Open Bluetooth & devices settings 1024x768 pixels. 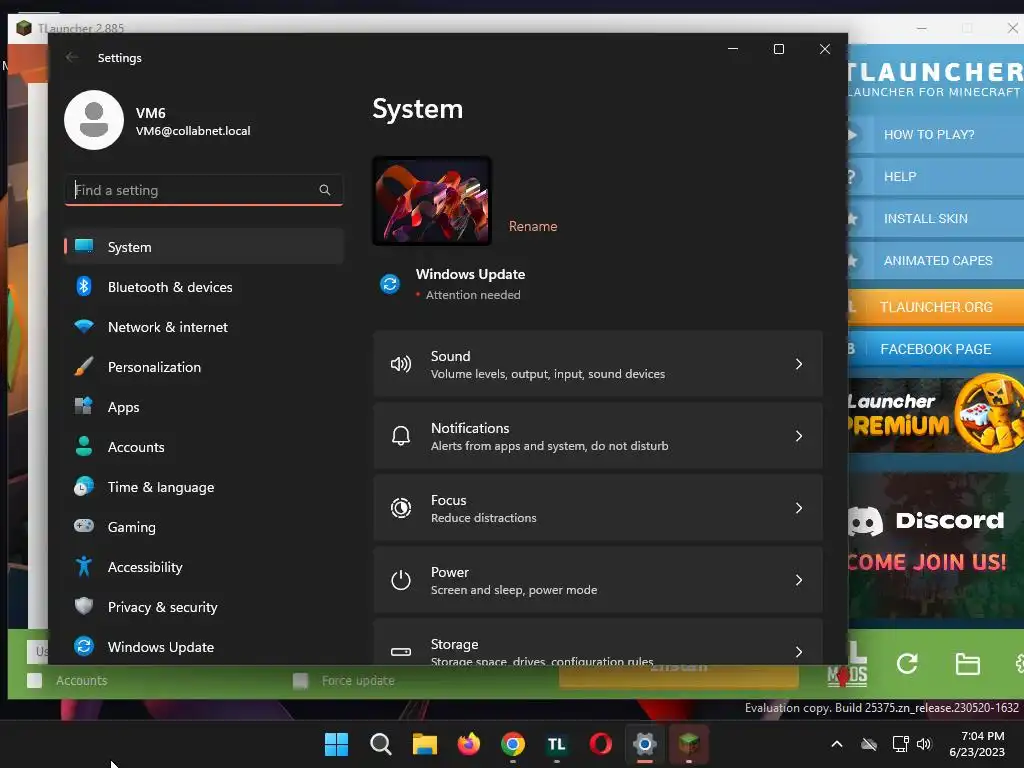[204, 287]
